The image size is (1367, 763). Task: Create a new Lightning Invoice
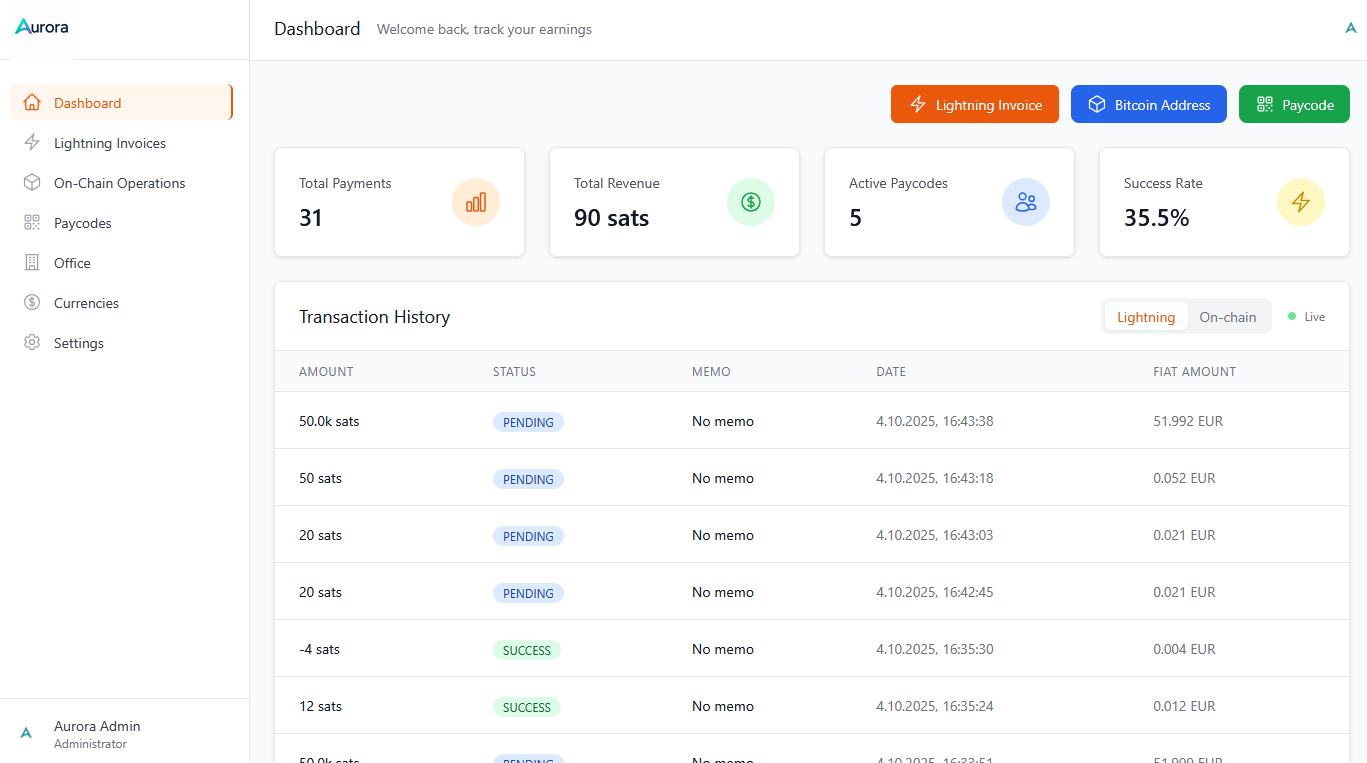pos(974,104)
